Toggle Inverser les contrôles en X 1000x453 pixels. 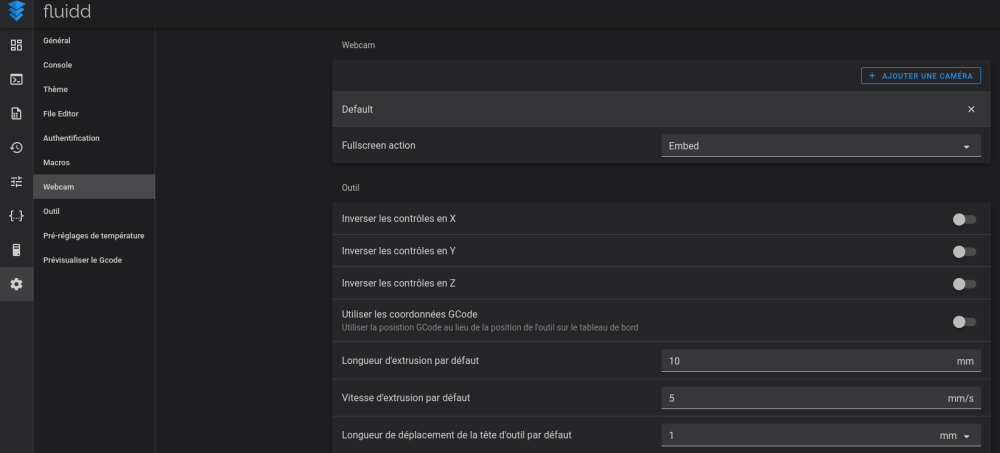point(964,219)
